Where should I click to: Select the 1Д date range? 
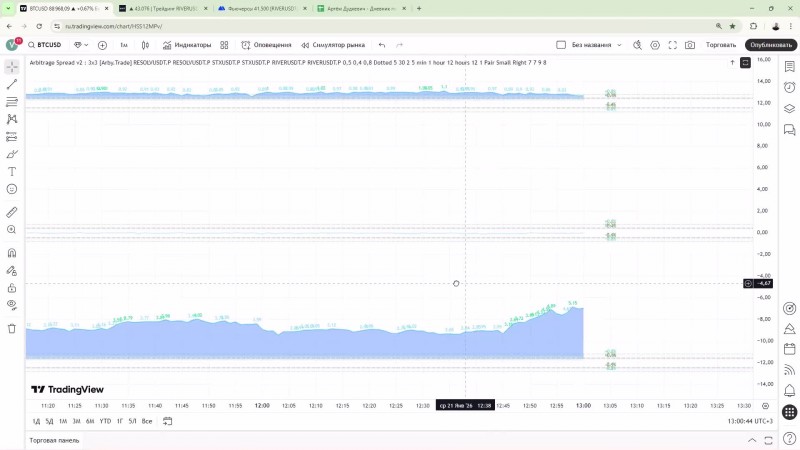(x=36, y=421)
